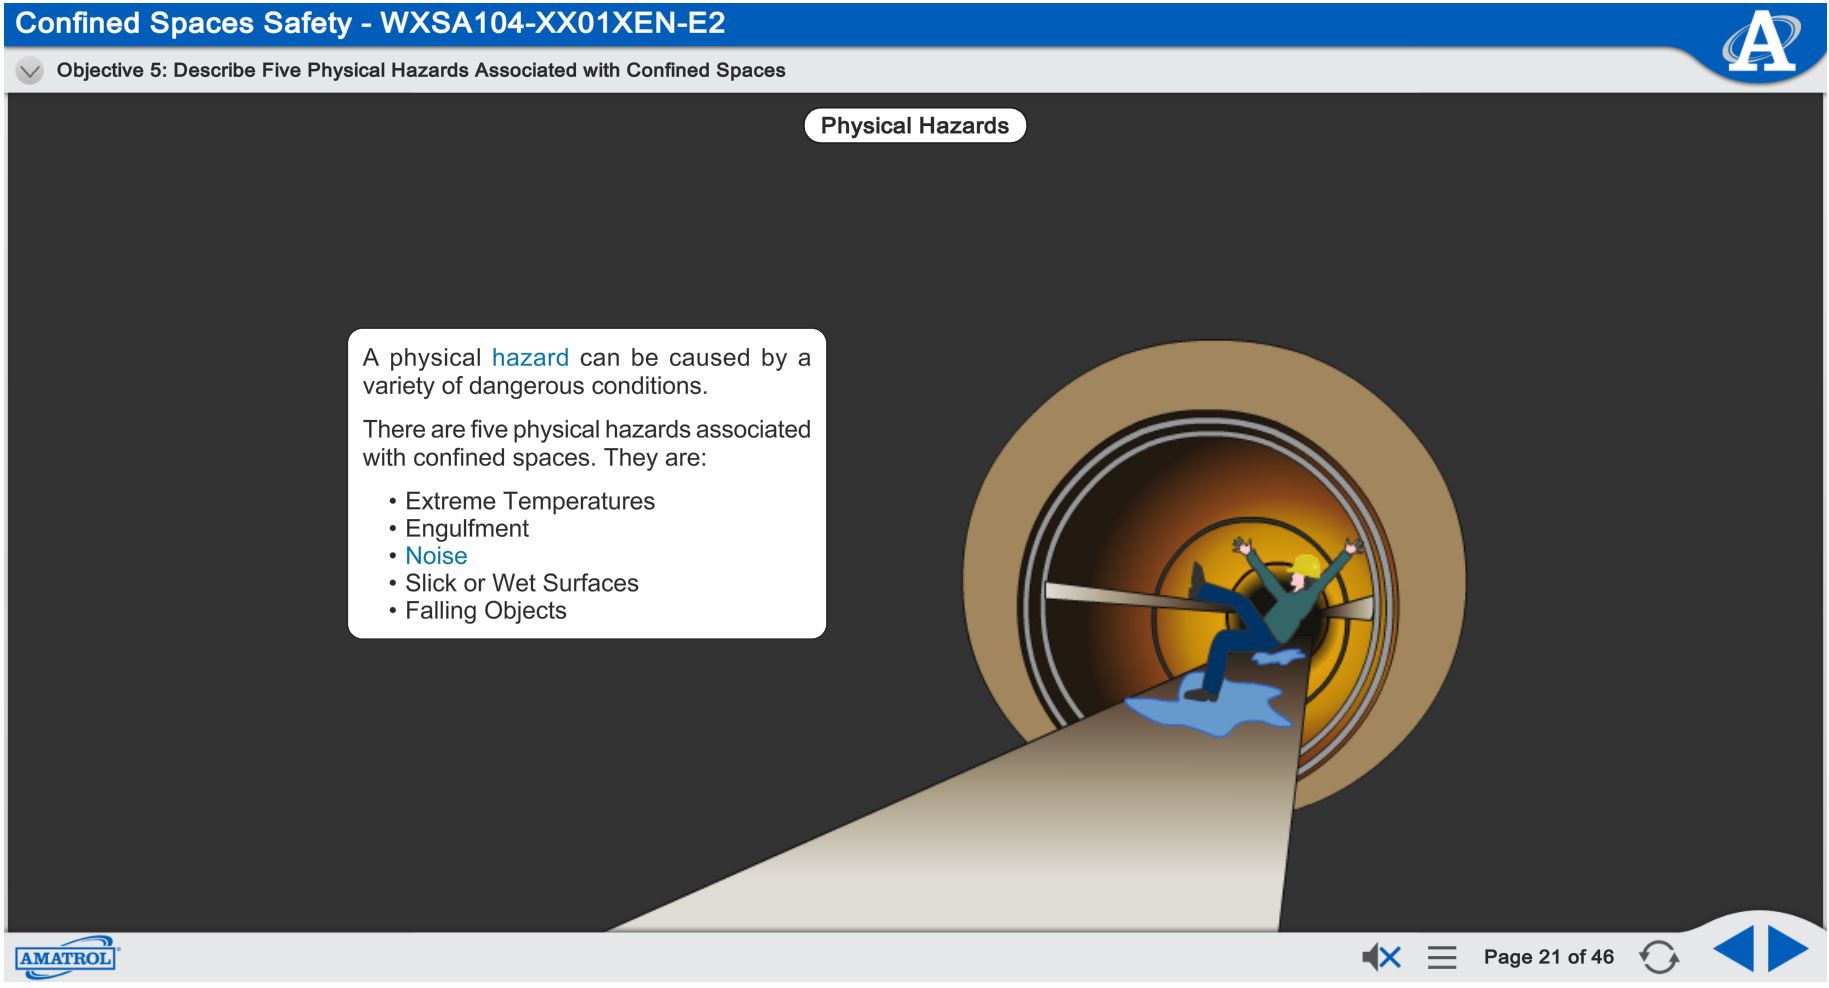1829x988 pixels.
Task: Click the 'Noise' hyperlink in the hazards list
Action: click(434, 556)
